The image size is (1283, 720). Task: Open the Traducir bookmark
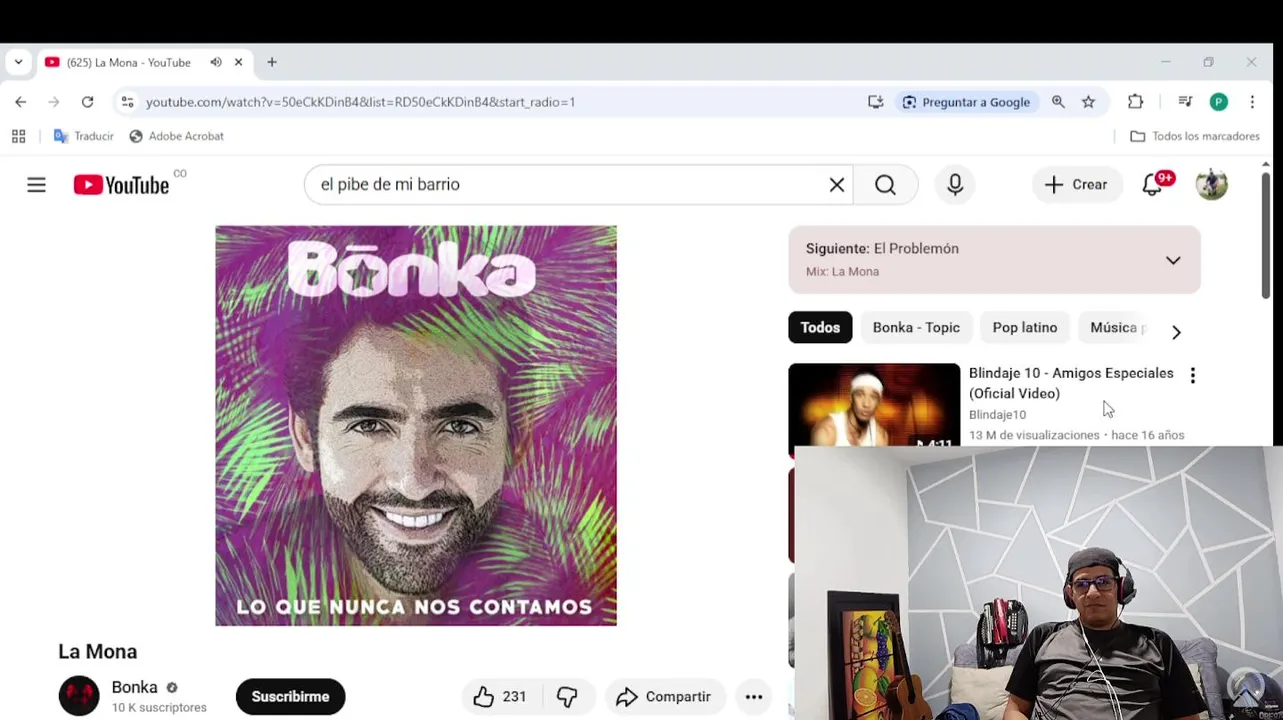pyautogui.click(x=84, y=136)
